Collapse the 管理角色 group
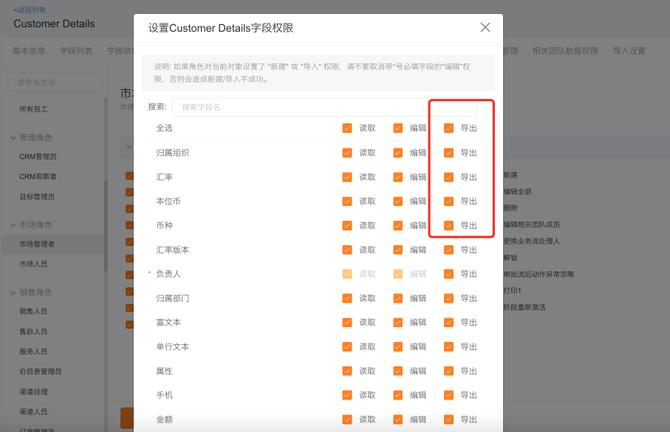Image resolution: width=670 pixels, height=432 pixels. click(x=13, y=138)
